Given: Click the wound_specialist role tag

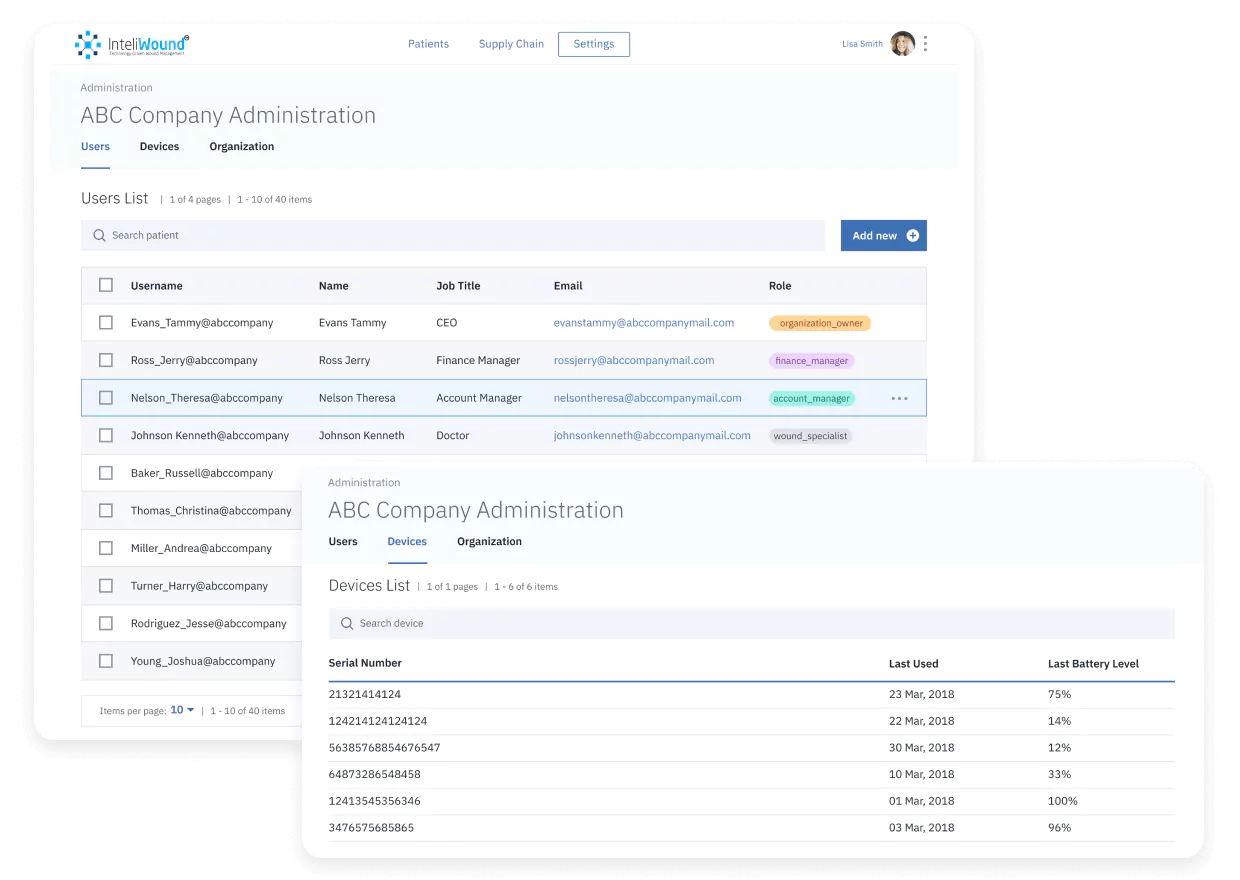Looking at the screenshot, I should click(x=811, y=436).
